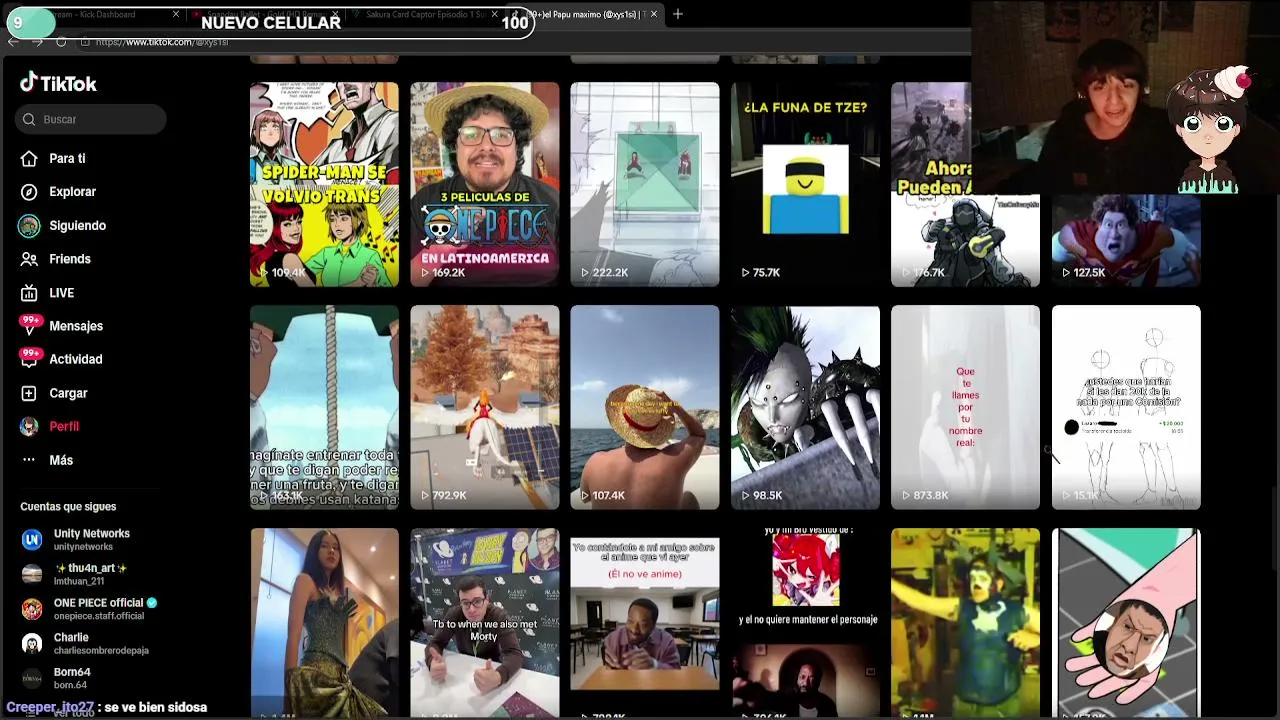Open the video with 163.1K views
The height and width of the screenshot is (720, 1280).
coord(324,407)
